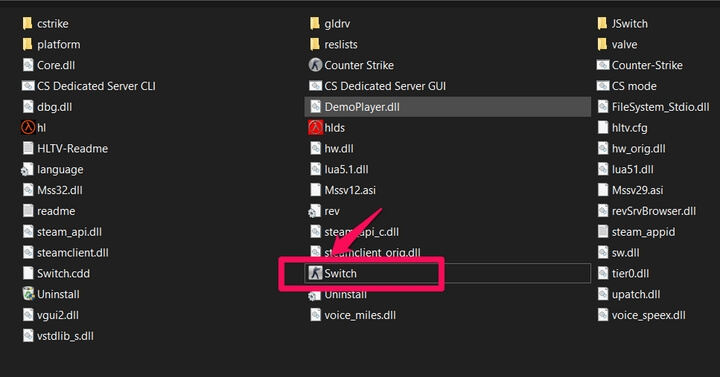This screenshot has height=377, width=720.
Task: Click the vgui2.dll file
Action: [x=50, y=315]
